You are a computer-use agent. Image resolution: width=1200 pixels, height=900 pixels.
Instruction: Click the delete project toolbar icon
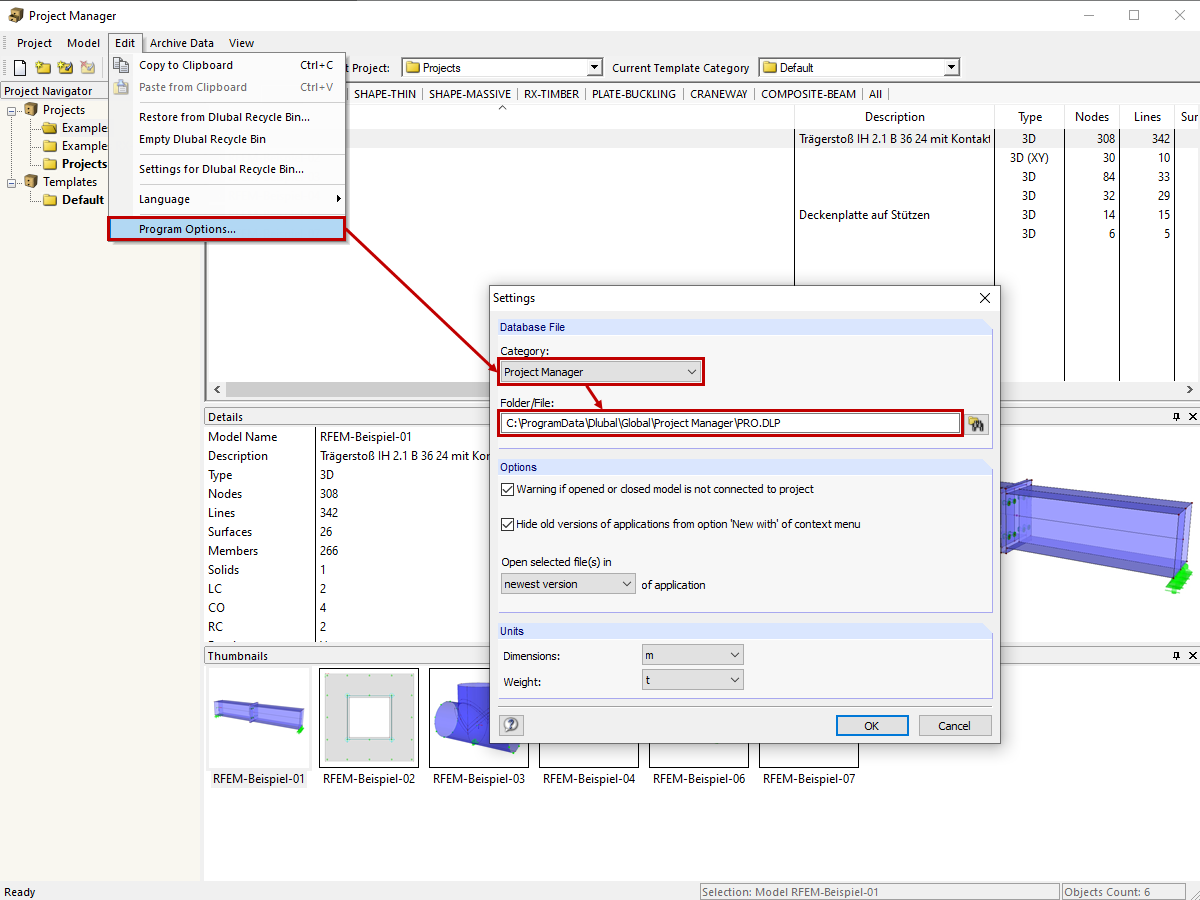[x=87, y=67]
